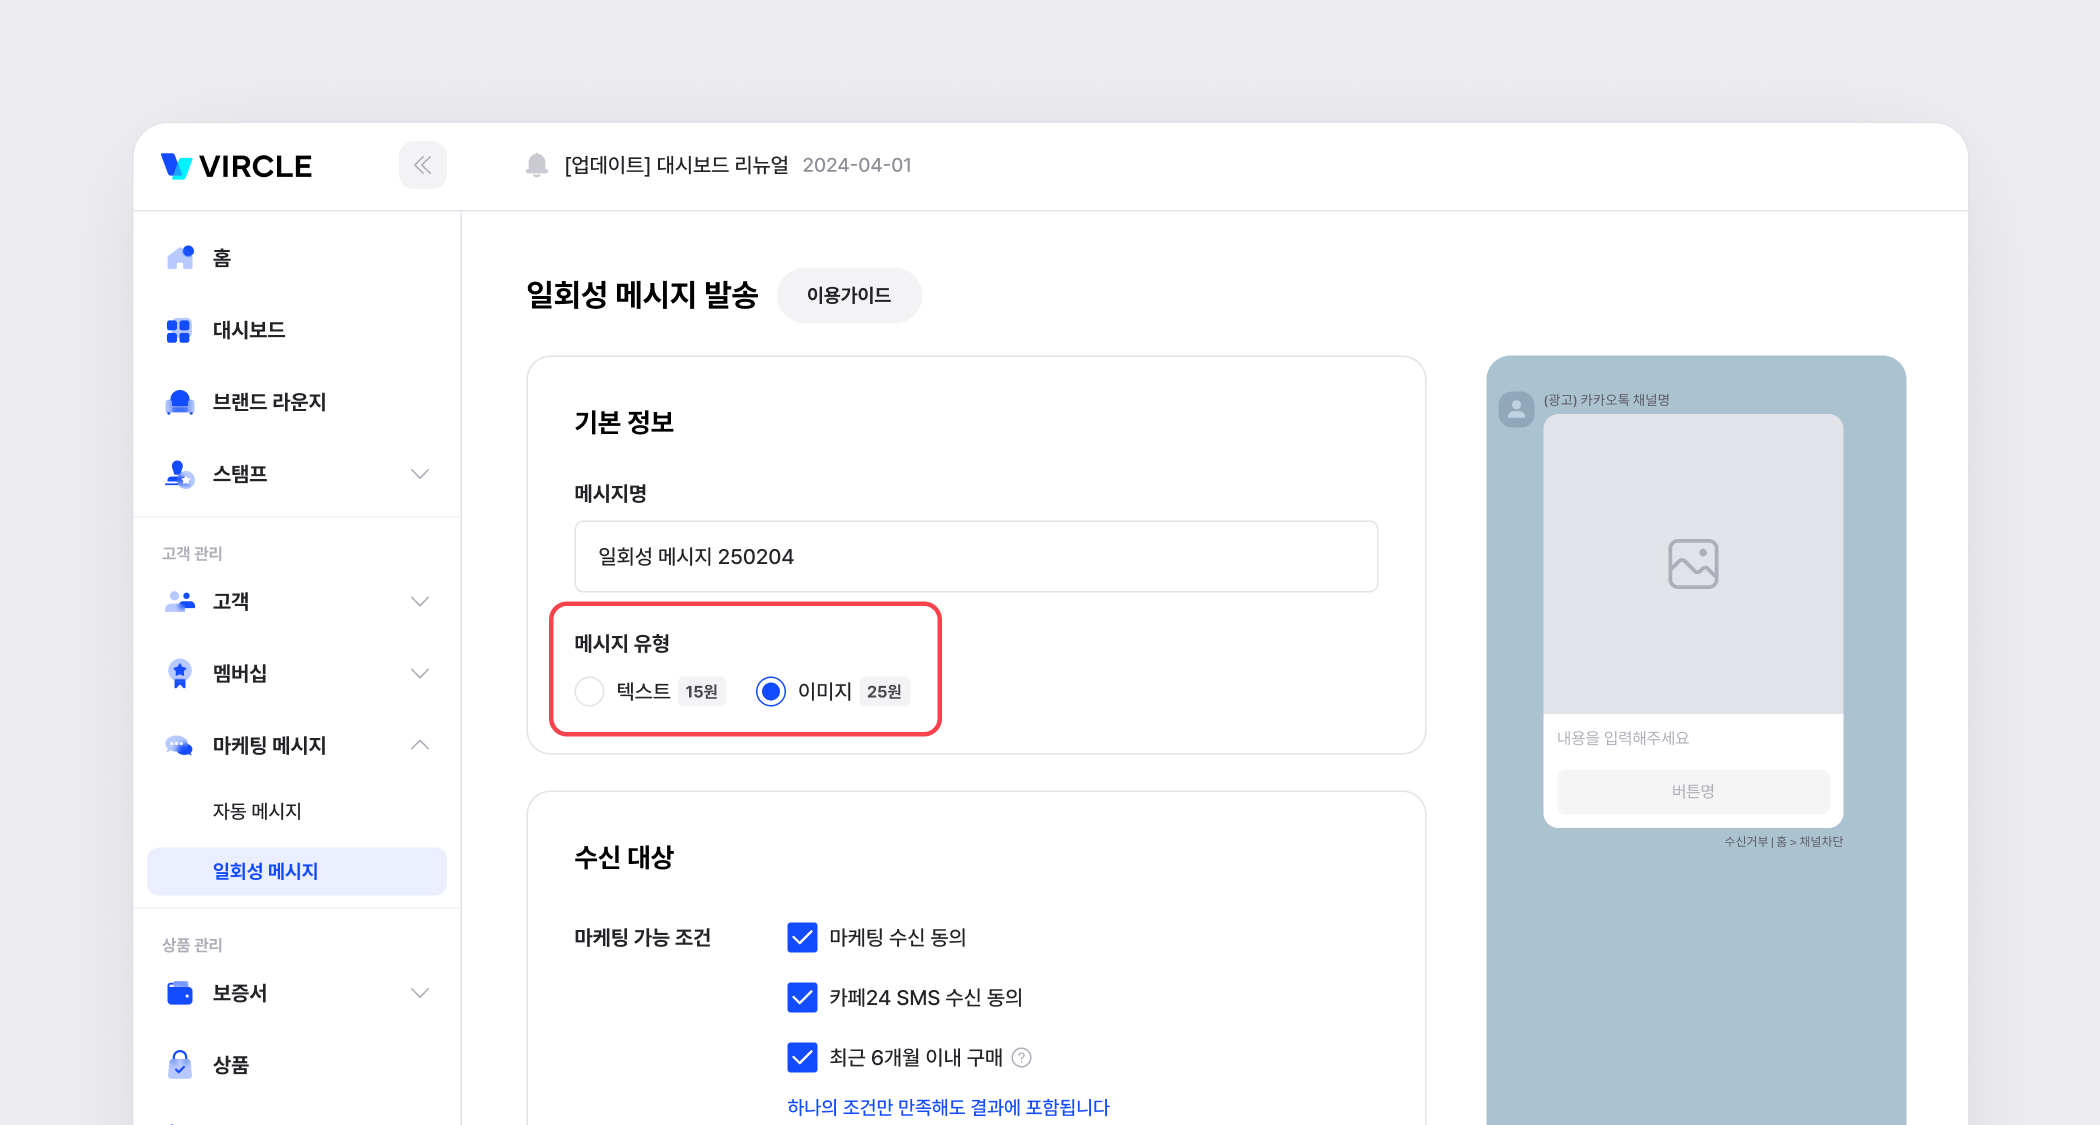The height and width of the screenshot is (1125, 2100).
Task: Click the 이용가이드 button
Action: tap(848, 295)
